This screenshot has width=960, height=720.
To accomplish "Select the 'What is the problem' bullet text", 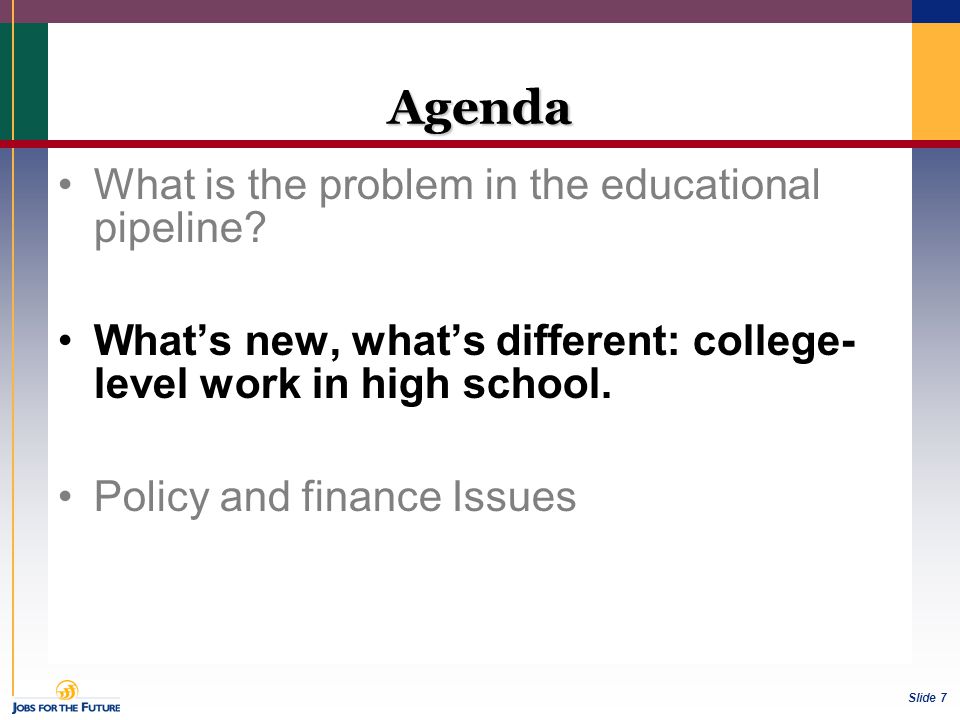I will pos(457,206).
